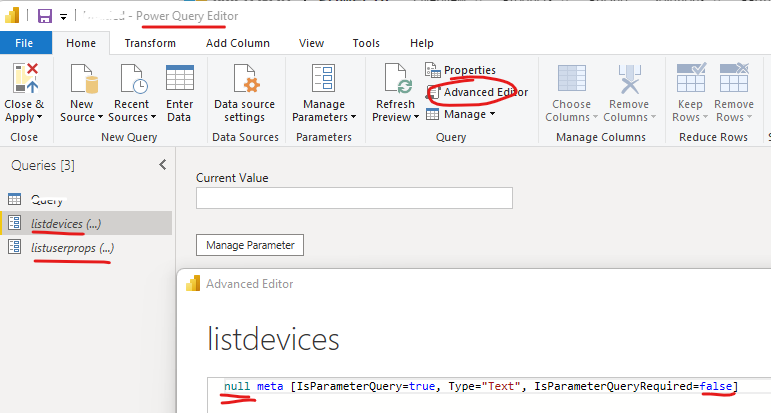
Task: Expand the Remove Rows dropdown arrow
Action: tap(749, 117)
